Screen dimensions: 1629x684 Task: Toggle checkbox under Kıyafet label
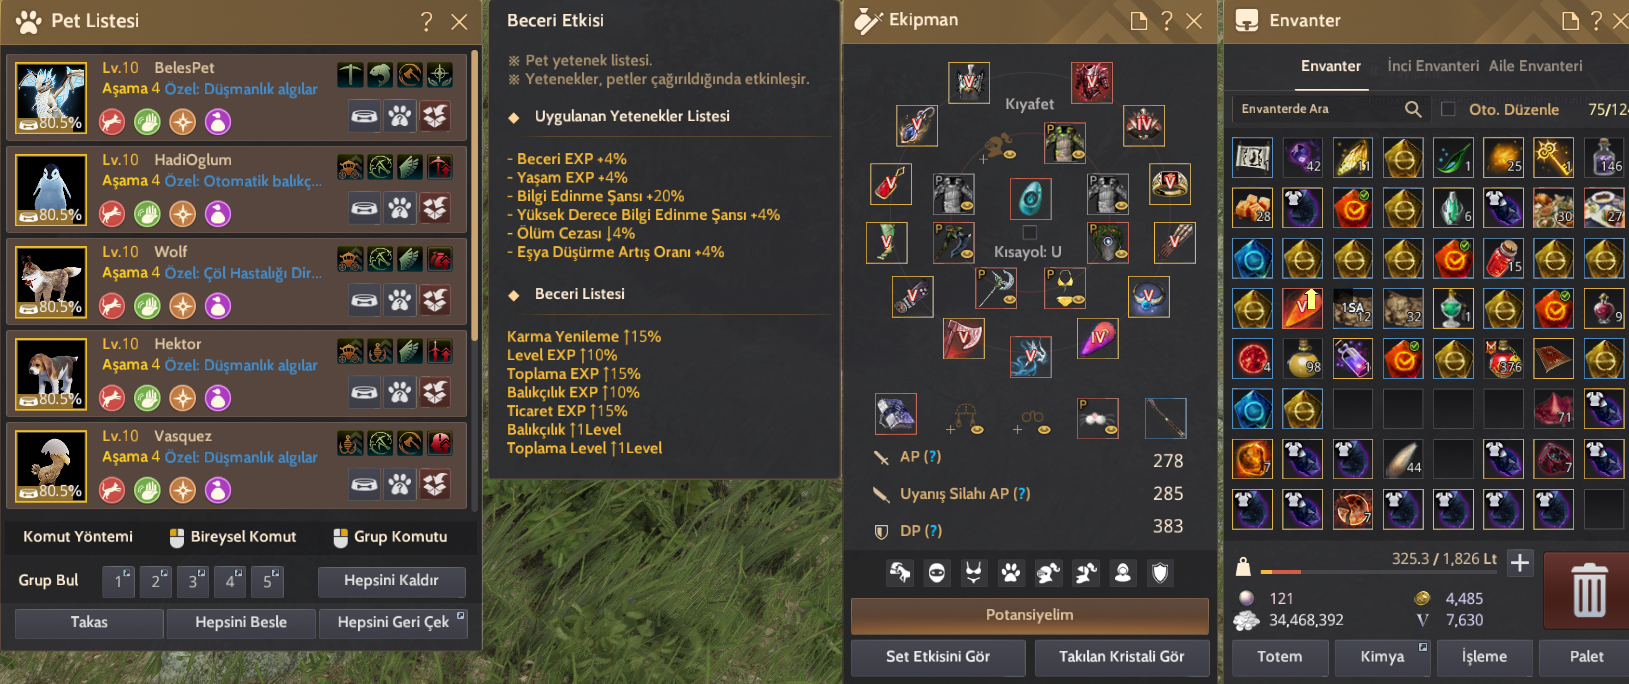1029,232
